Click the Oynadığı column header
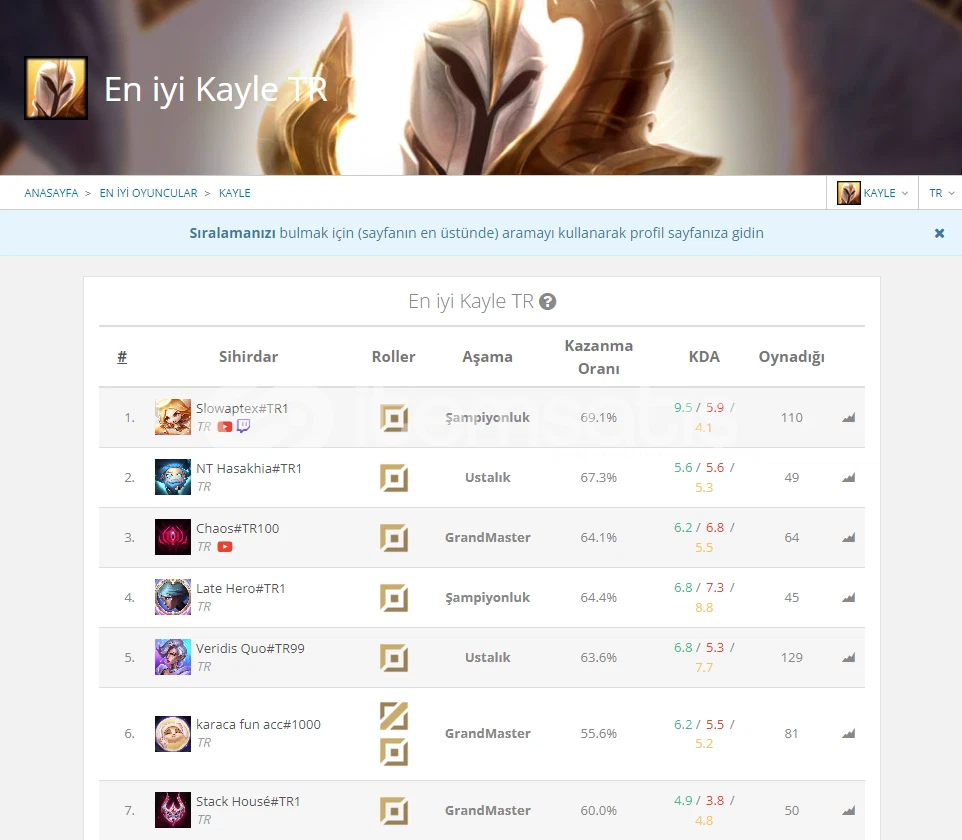962x840 pixels. point(791,357)
